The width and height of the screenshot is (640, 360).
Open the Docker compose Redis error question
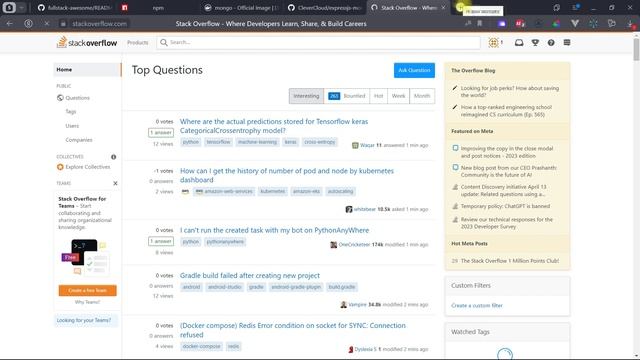pos(293,330)
